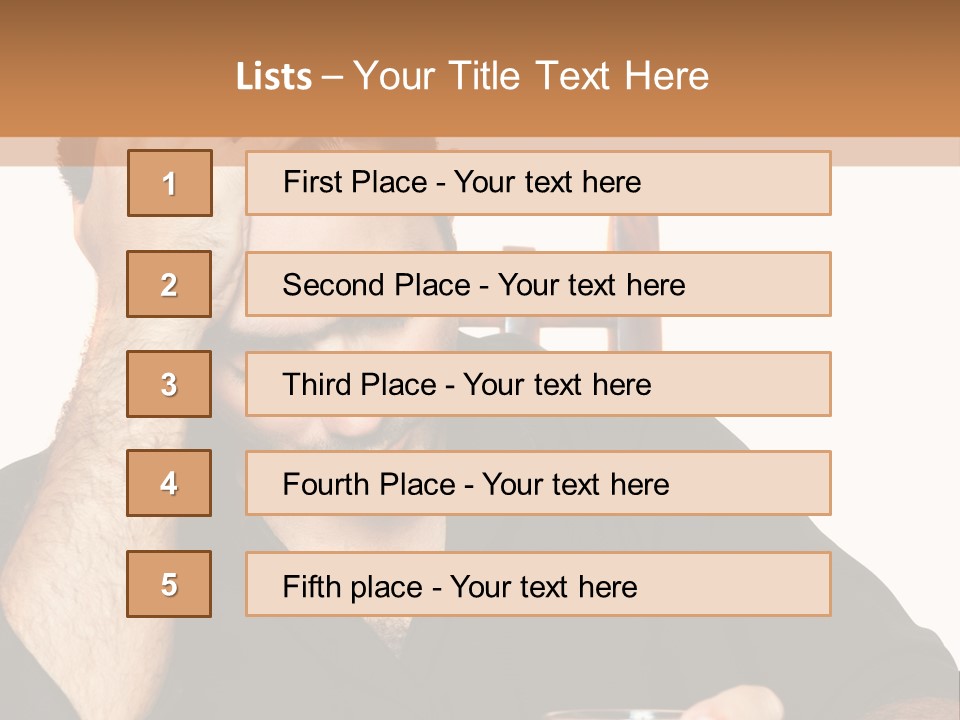Click the bold word "Lists" in title
Viewport: 960px width, 720px height.
(274, 77)
